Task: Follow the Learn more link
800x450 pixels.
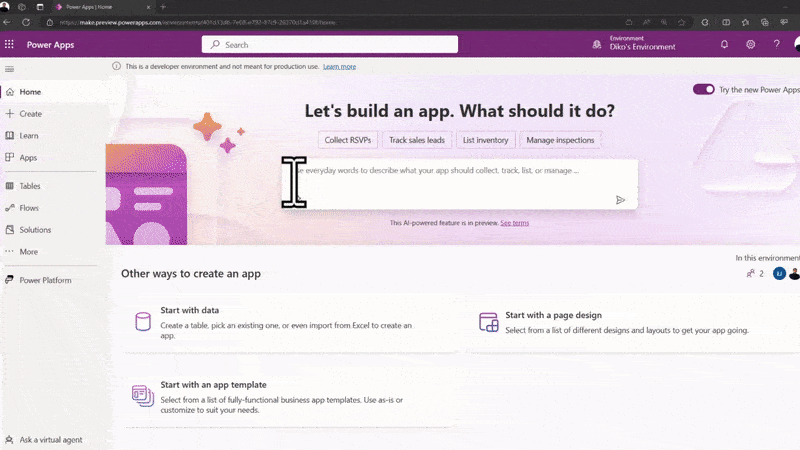Action: 339,66
